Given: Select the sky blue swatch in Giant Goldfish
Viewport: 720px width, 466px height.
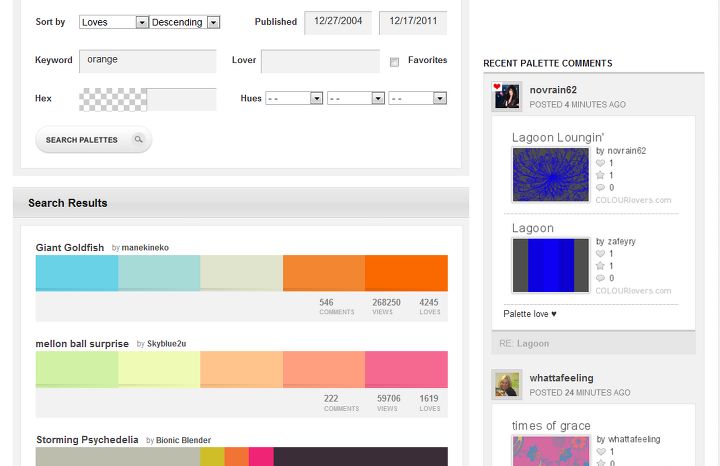Looking at the screenshot, I should point(77,273).
